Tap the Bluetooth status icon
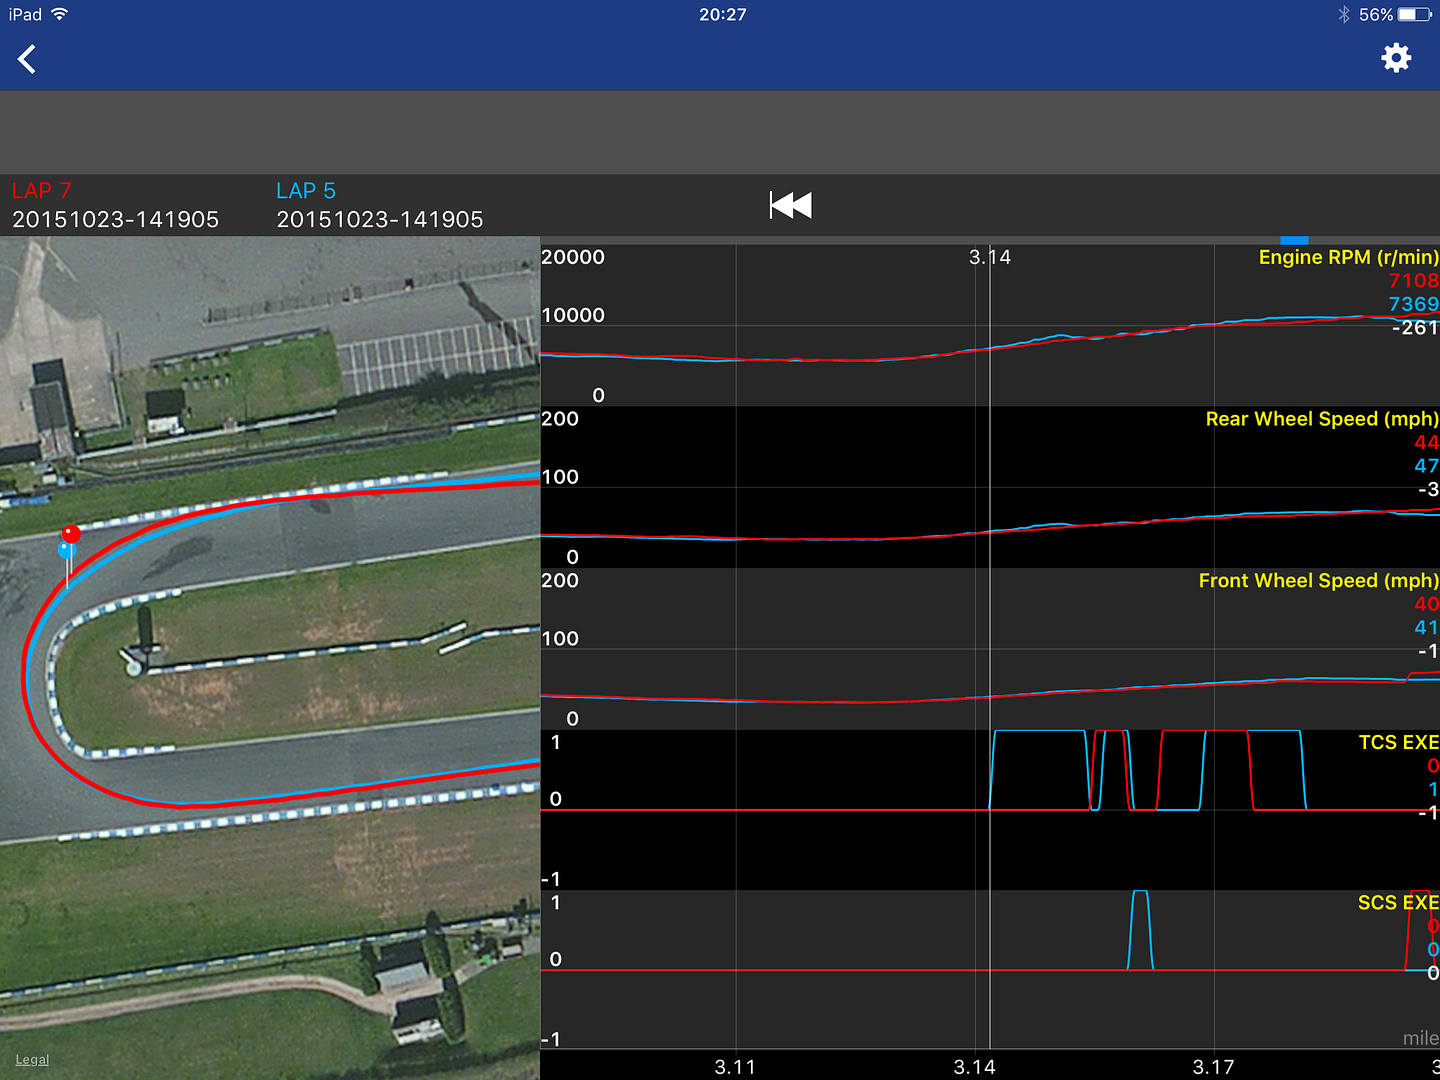Screen dimensions: 1440x1080 click(1344, 15)
